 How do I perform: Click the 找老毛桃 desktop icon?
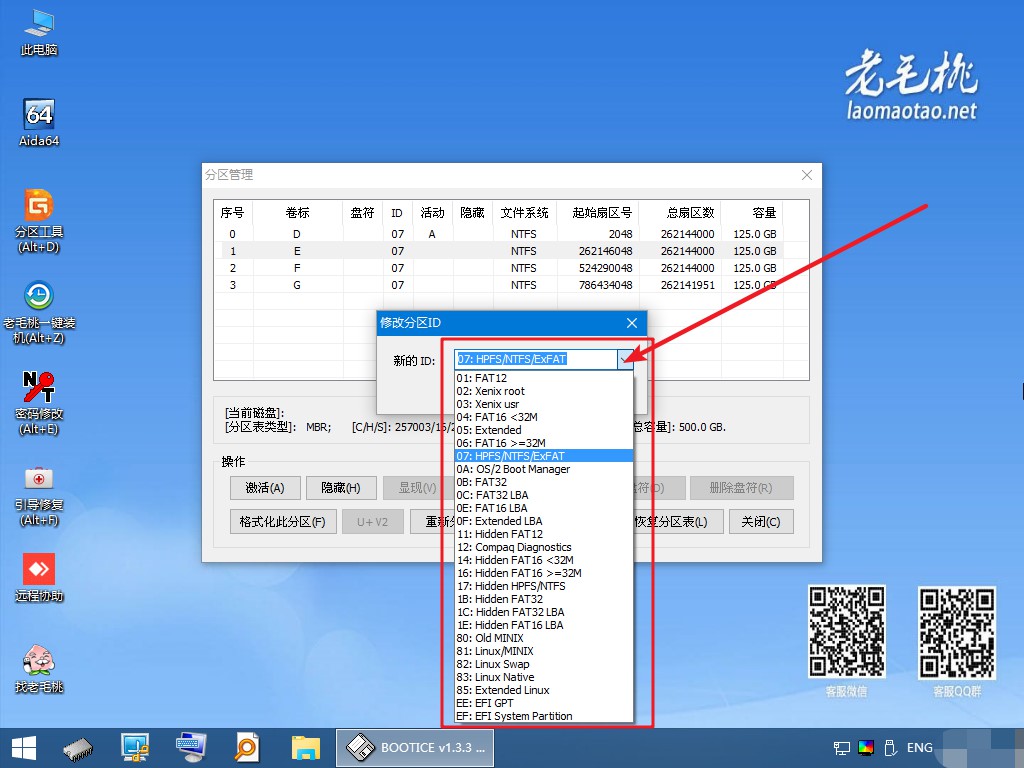(39, 668)
